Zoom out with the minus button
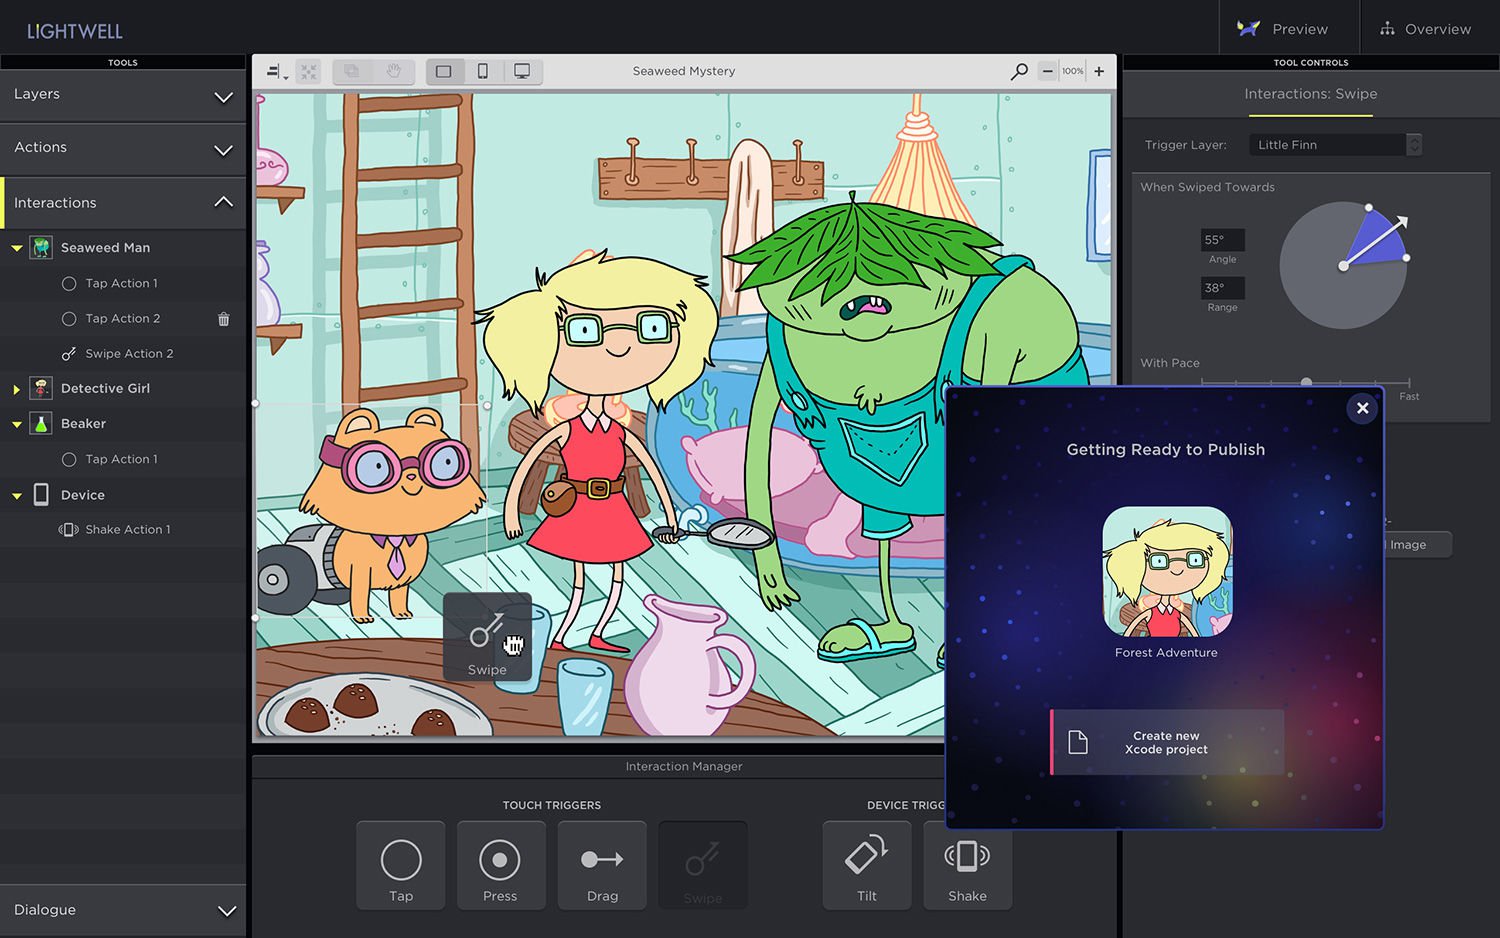 click(x=1047, y=71)
